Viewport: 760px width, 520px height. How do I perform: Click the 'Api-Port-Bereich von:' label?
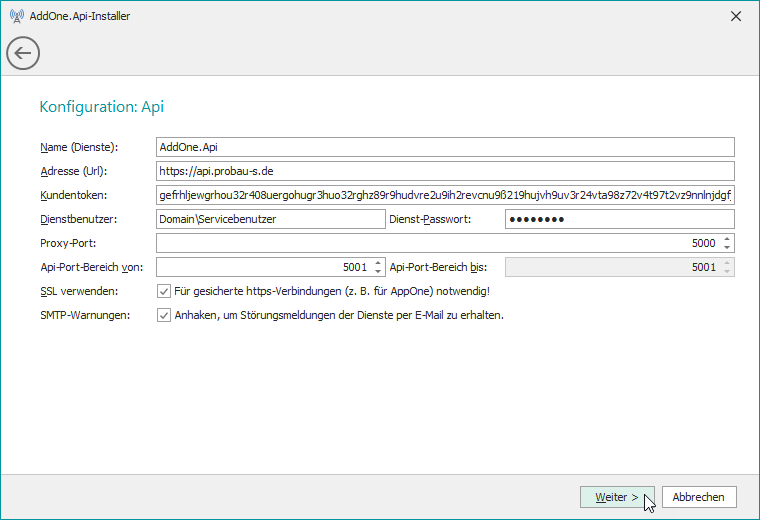pos(92,267)
